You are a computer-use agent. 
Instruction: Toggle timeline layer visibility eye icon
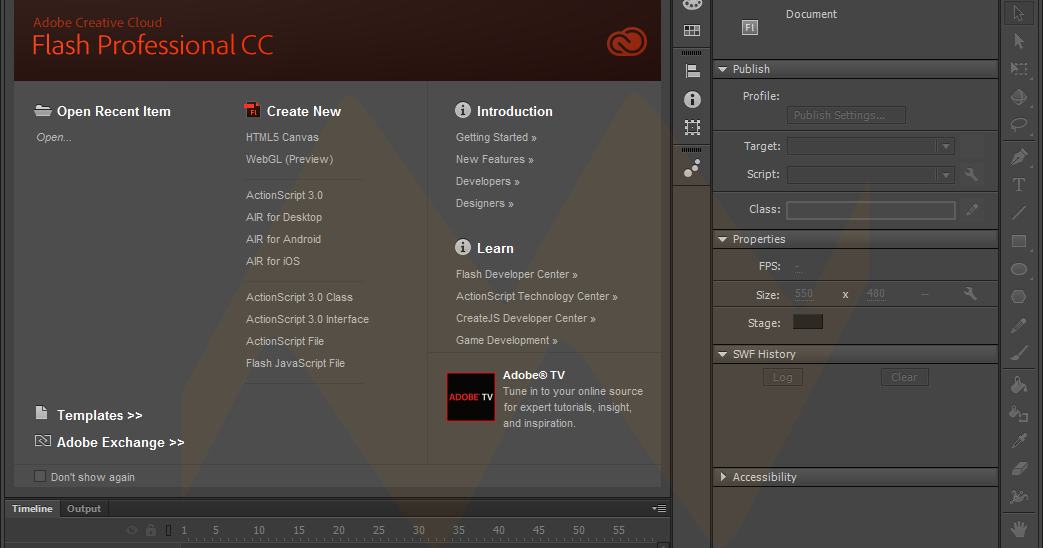pos(132,530)
